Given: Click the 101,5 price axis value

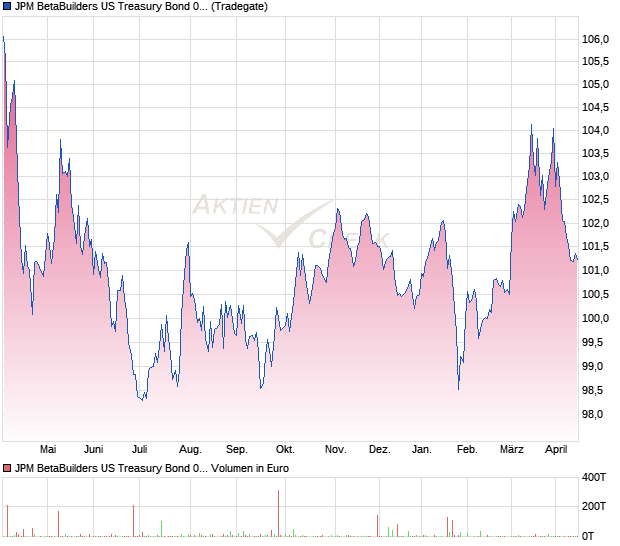Looking at the screenshot, I should (x=595, y=247).
